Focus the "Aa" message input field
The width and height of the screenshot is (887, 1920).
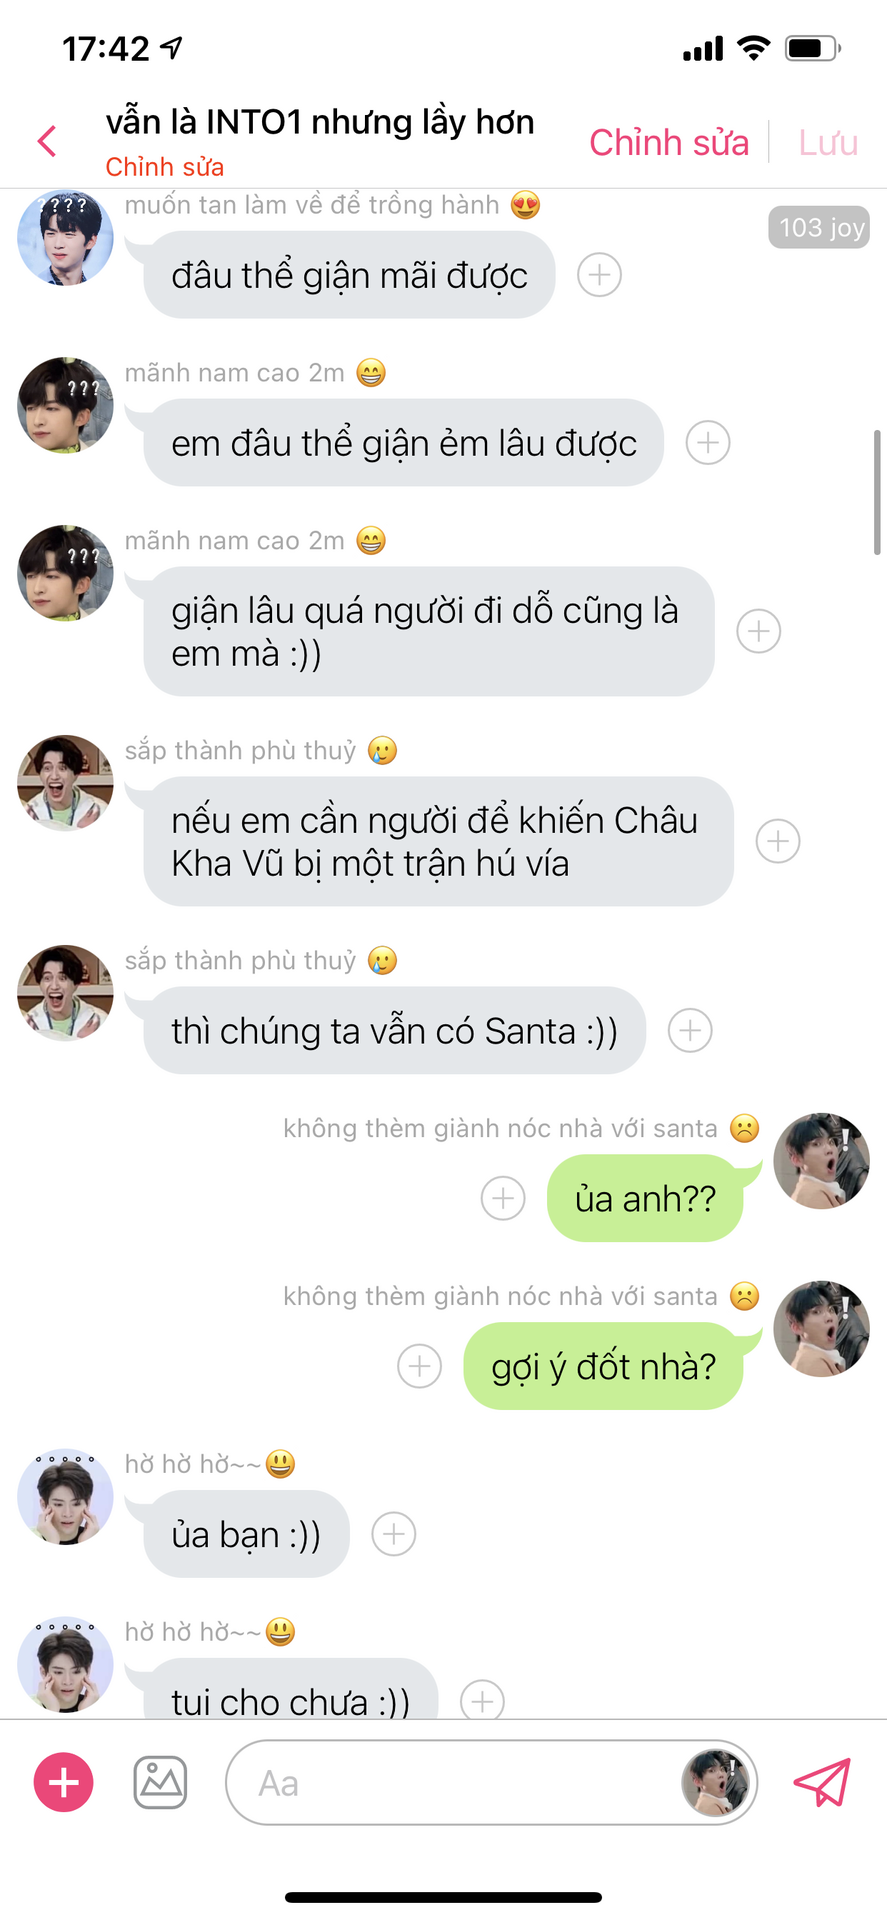coord(450,1782)
